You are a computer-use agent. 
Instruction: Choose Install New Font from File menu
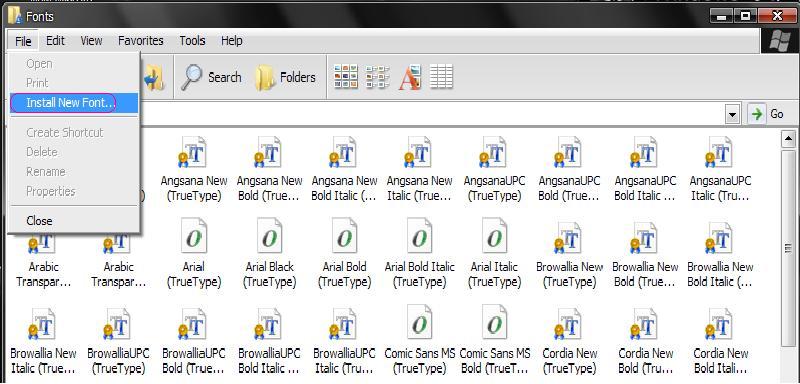click(73, 103)
